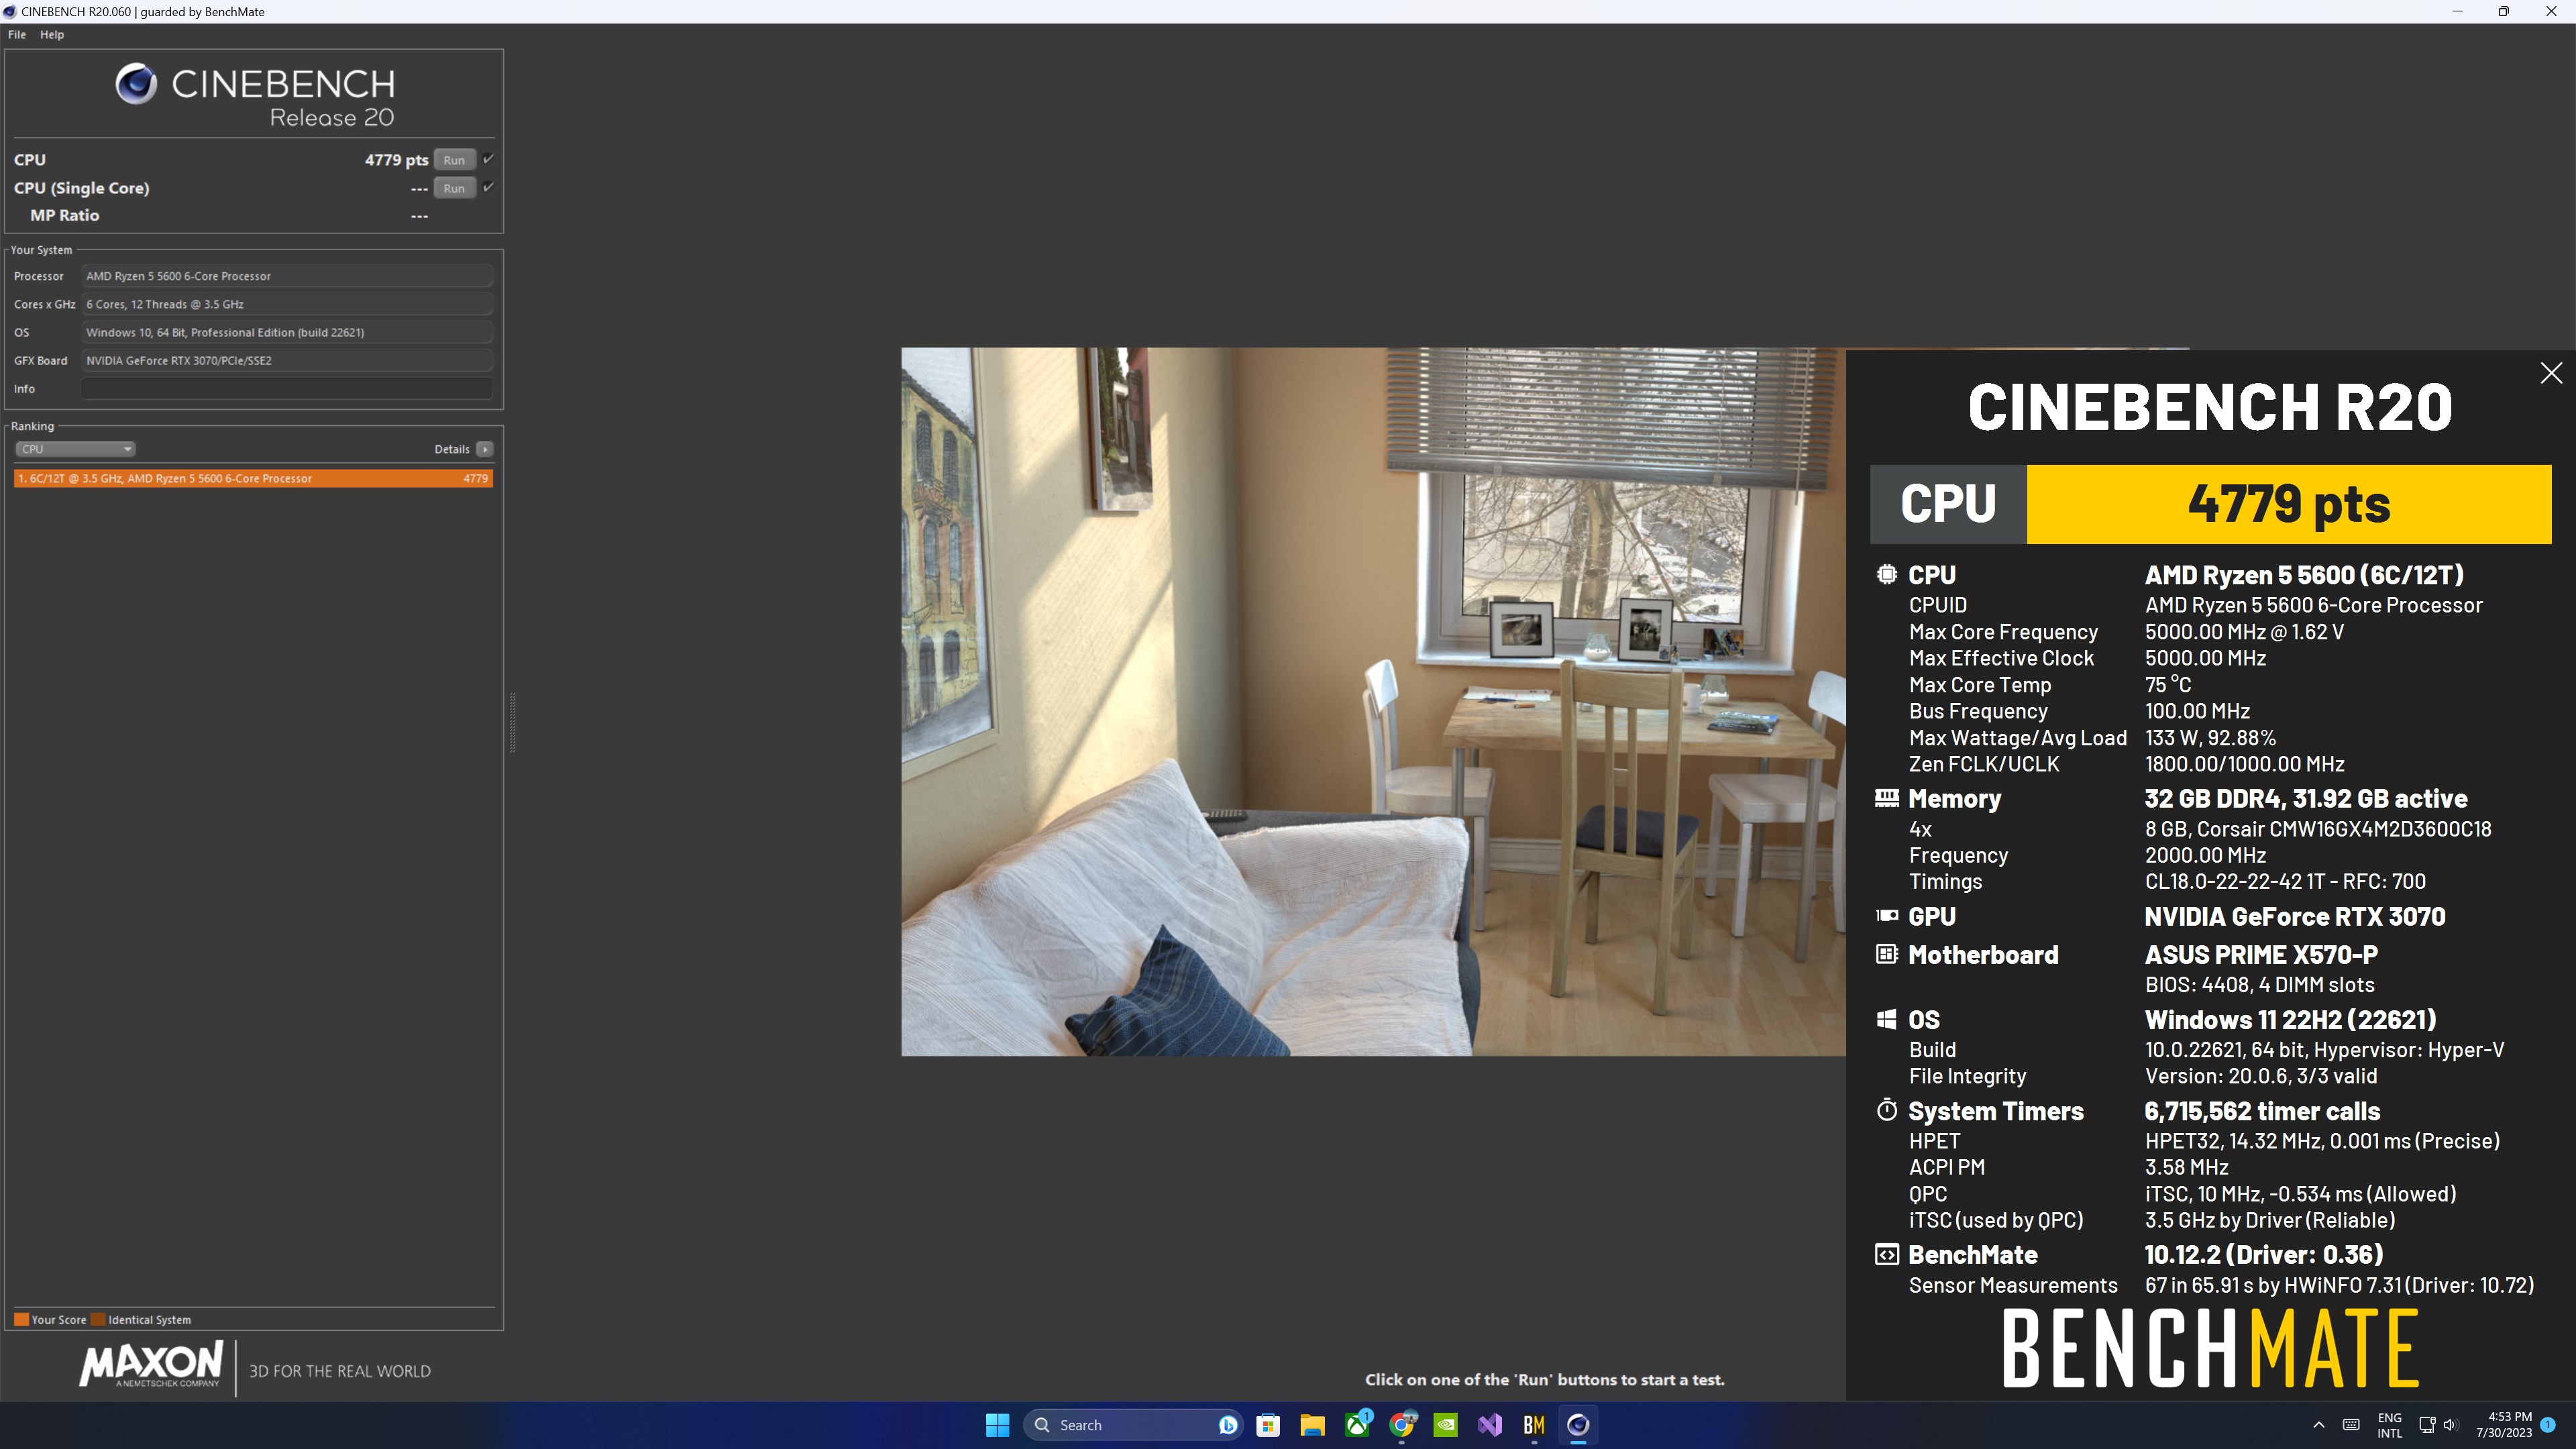Click the MAXON logo

pyautogui.click(x=151, y=1366)
